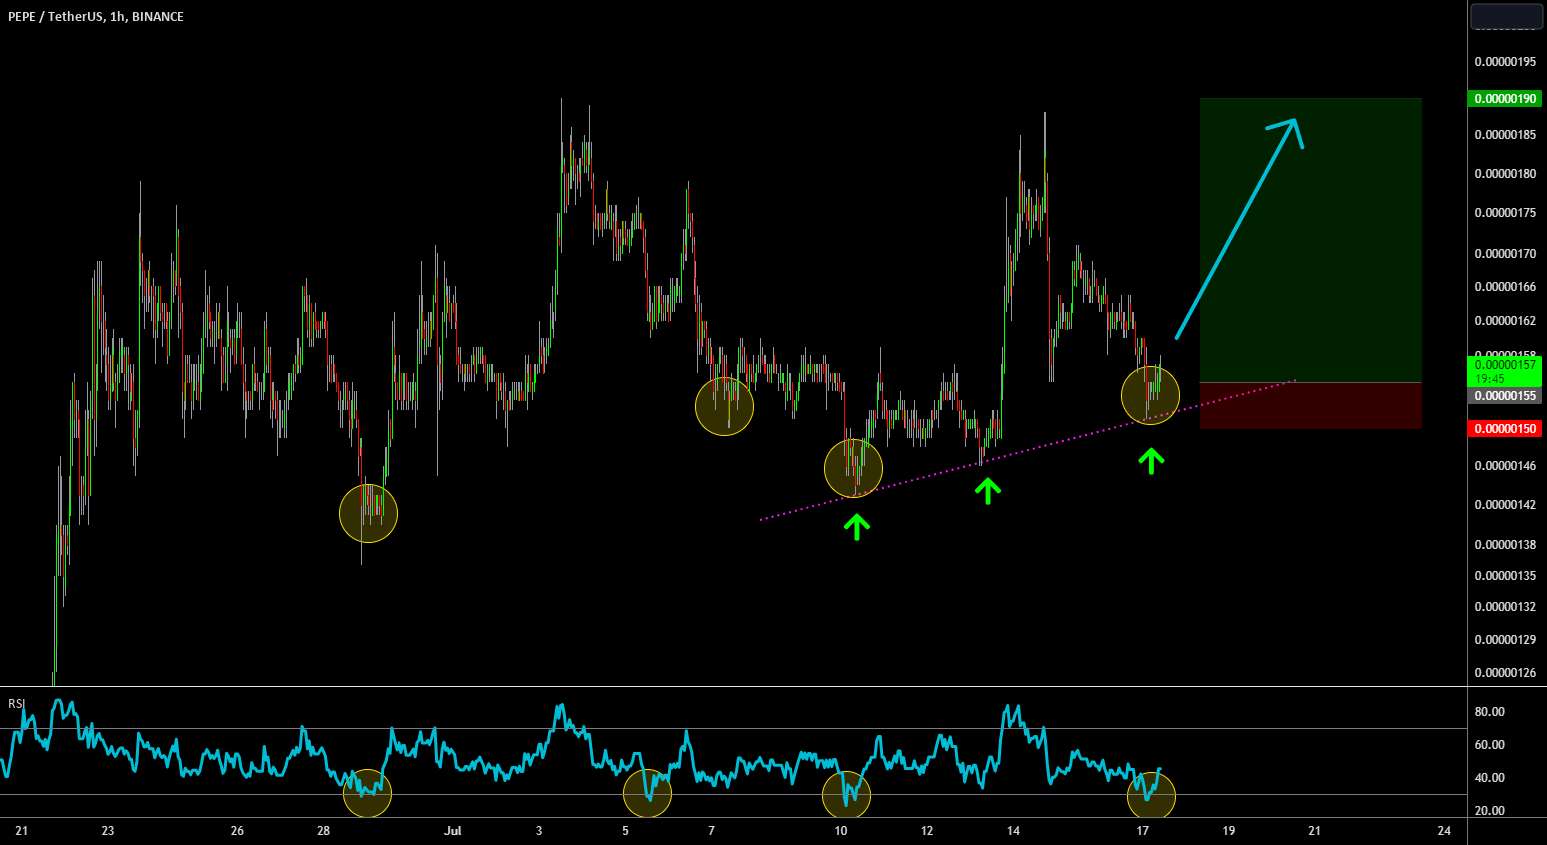Screen dimensions: 1547x845
Task: Click the 0.00000195 price scale label
Action: [x=1505, y=62]
